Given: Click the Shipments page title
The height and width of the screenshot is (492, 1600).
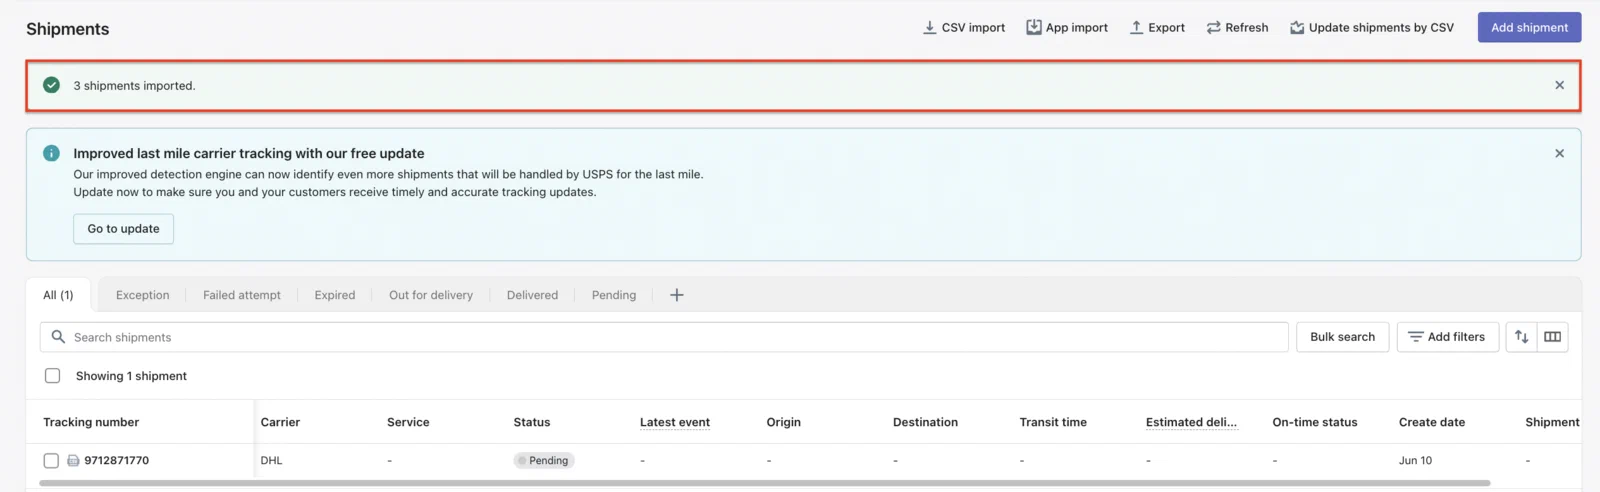Looking at the screenshot, I should (x=67, y=29).
